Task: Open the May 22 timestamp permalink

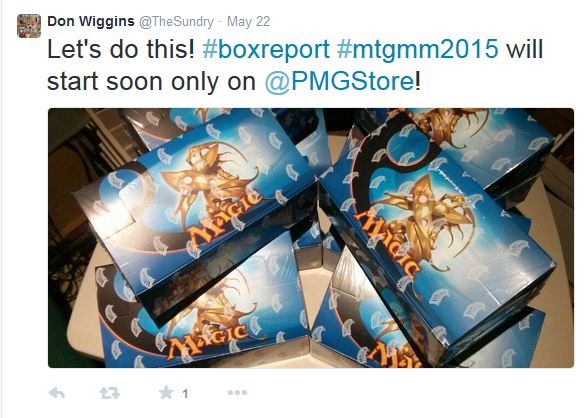Action: pyautogui.click(x=248, y=22)
